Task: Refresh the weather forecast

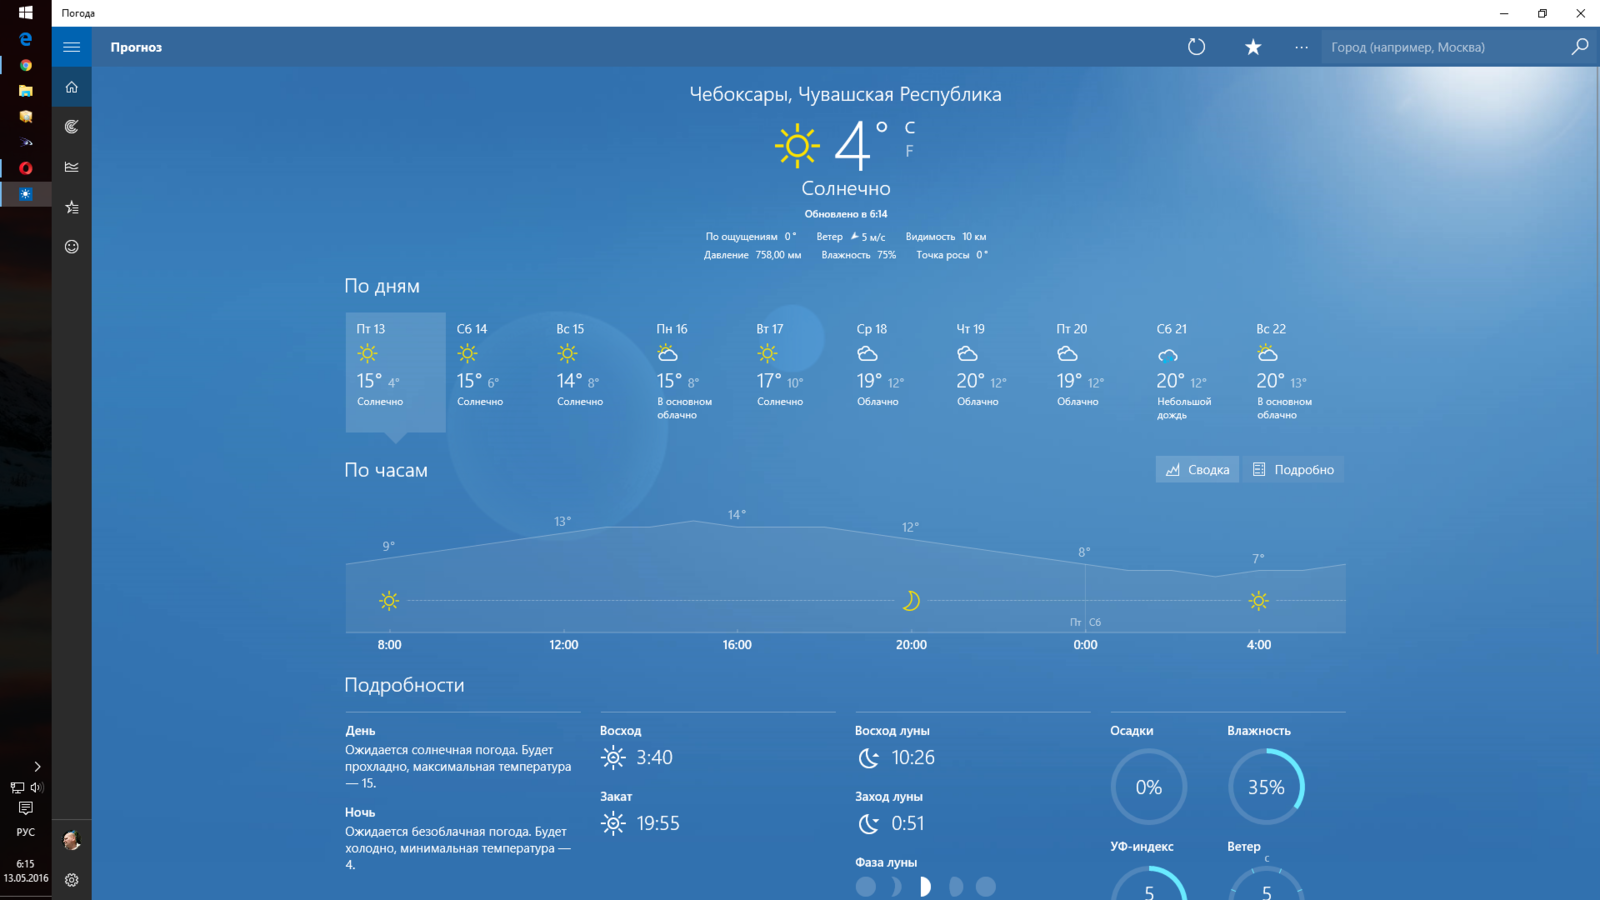Action: 1196,47
